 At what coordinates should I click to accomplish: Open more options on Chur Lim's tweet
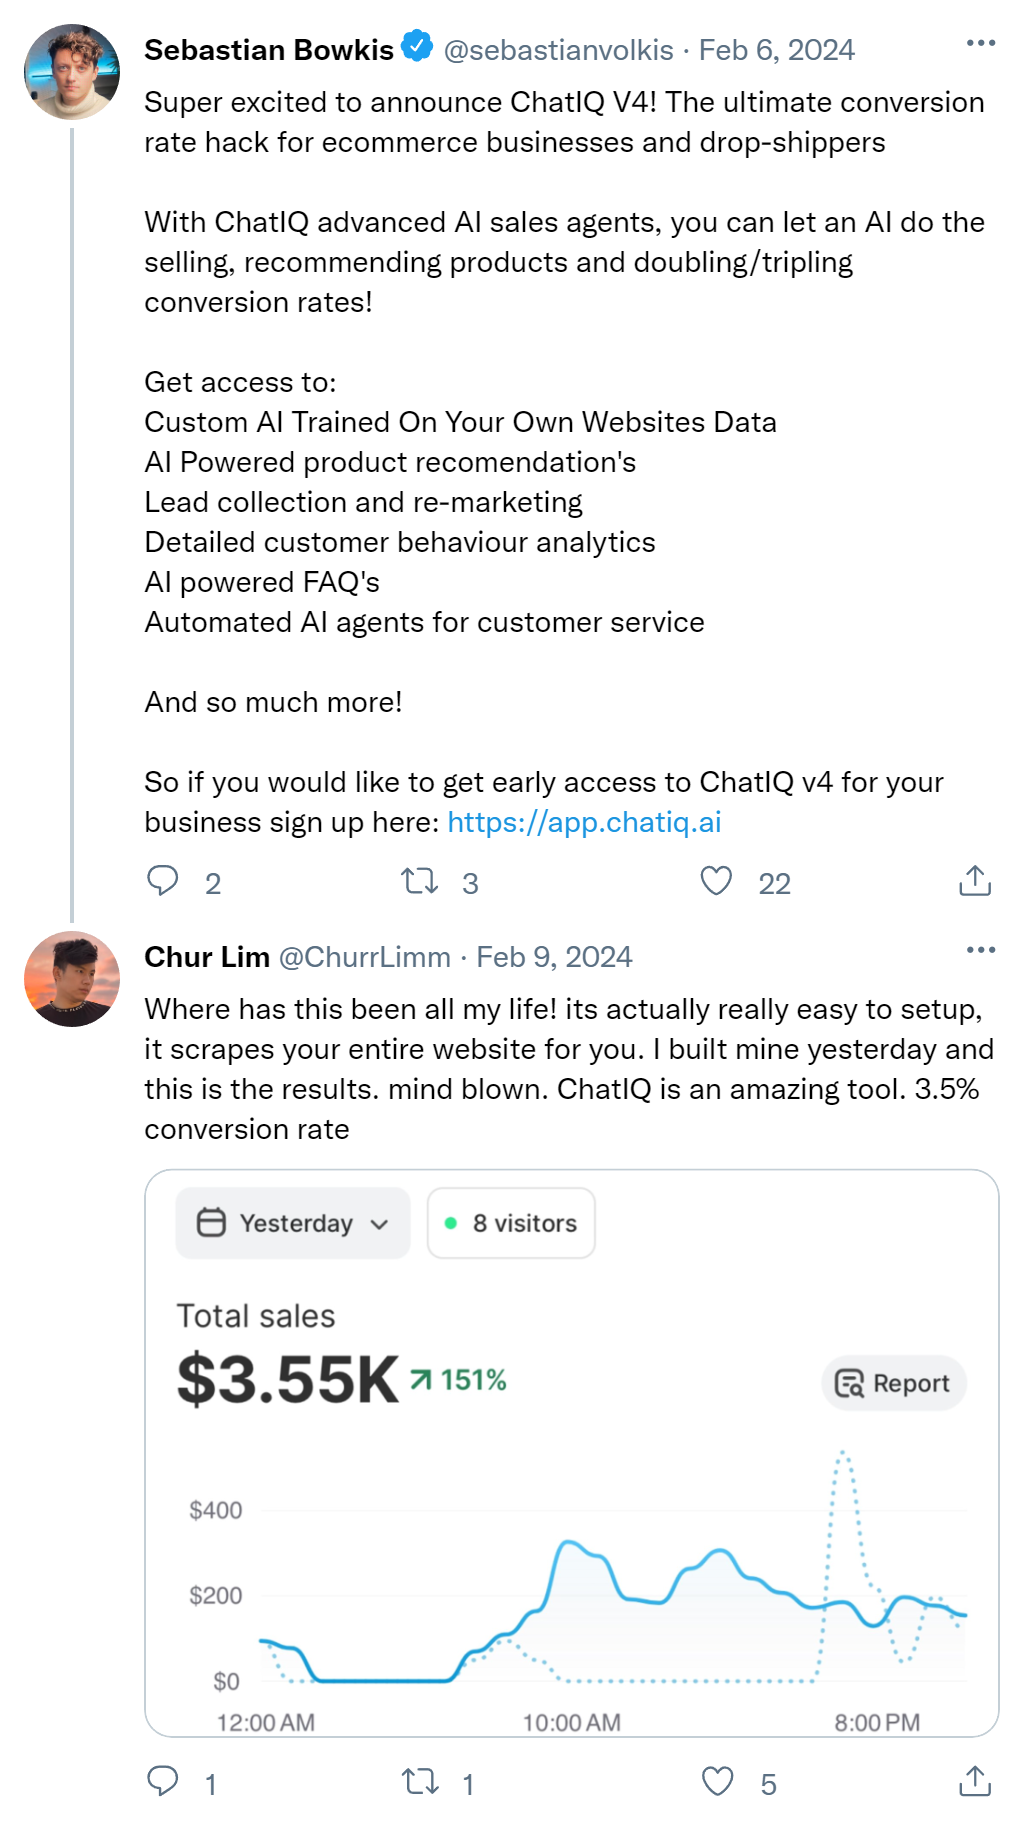981,950
